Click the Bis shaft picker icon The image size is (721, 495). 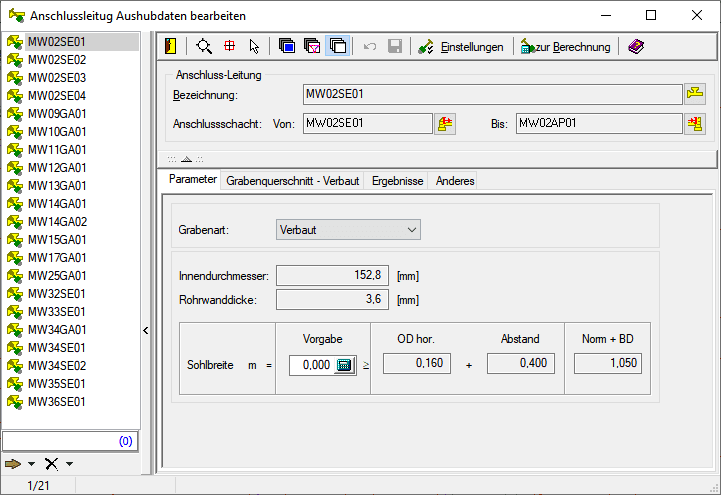(695, 124)
